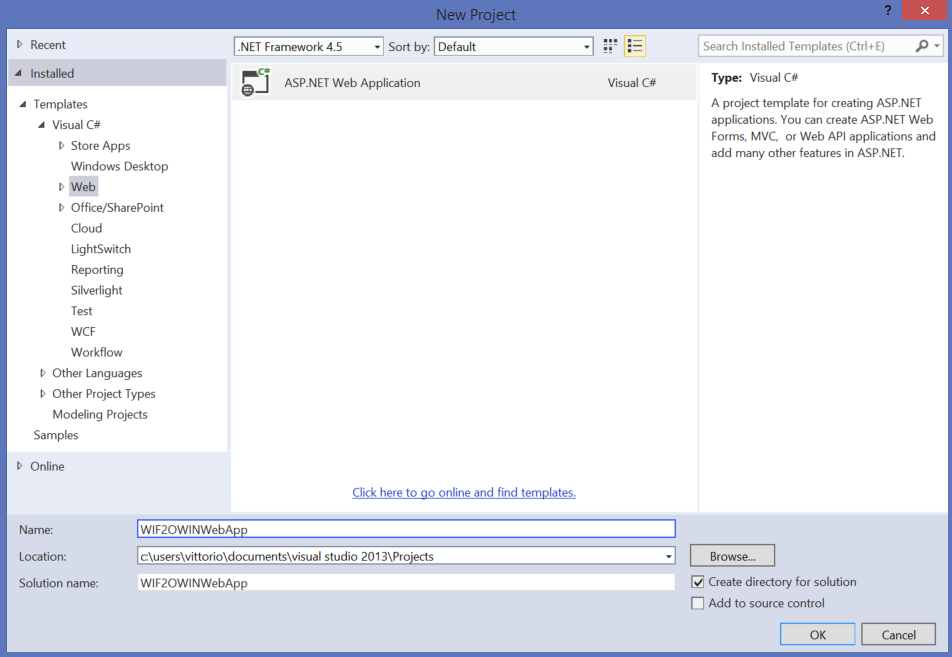The image size is (952, 657).
Task: Focus the project Name input field
Action: click(x=406, y=529)
